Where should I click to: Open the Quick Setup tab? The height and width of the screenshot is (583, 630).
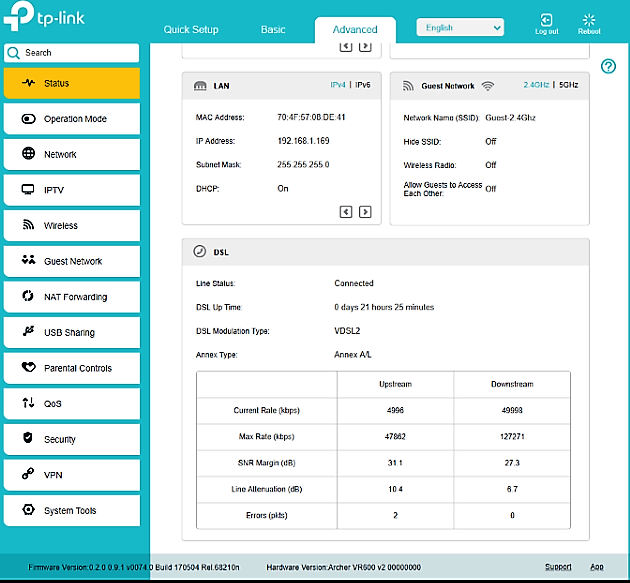pyautogui.click(x=190, y=30)
